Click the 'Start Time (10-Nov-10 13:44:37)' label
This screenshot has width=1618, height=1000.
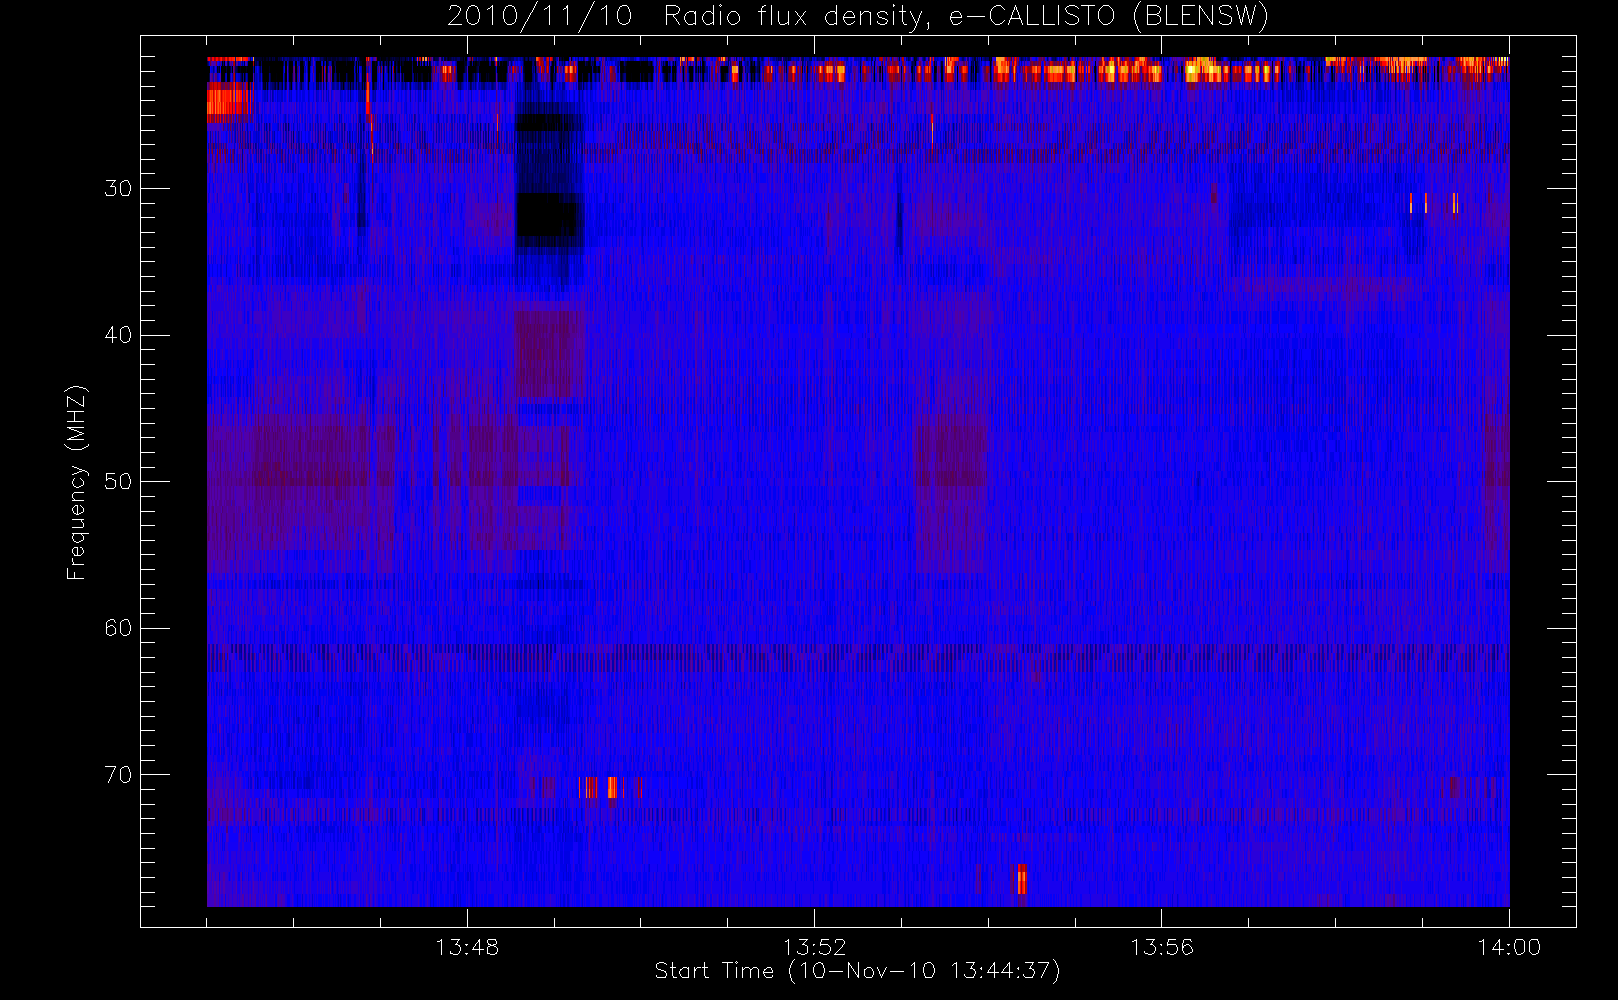pyautogui.click(x=857, y=971)
